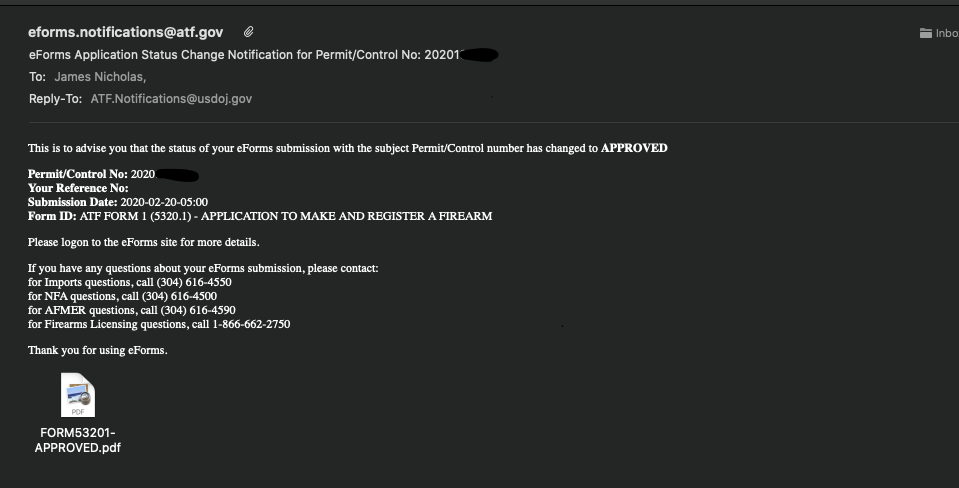Click sender address eforms.notifications@atf.gov
Image resolution: width=959 pixels, height=488 pixels.
click(x=125, y=32)
